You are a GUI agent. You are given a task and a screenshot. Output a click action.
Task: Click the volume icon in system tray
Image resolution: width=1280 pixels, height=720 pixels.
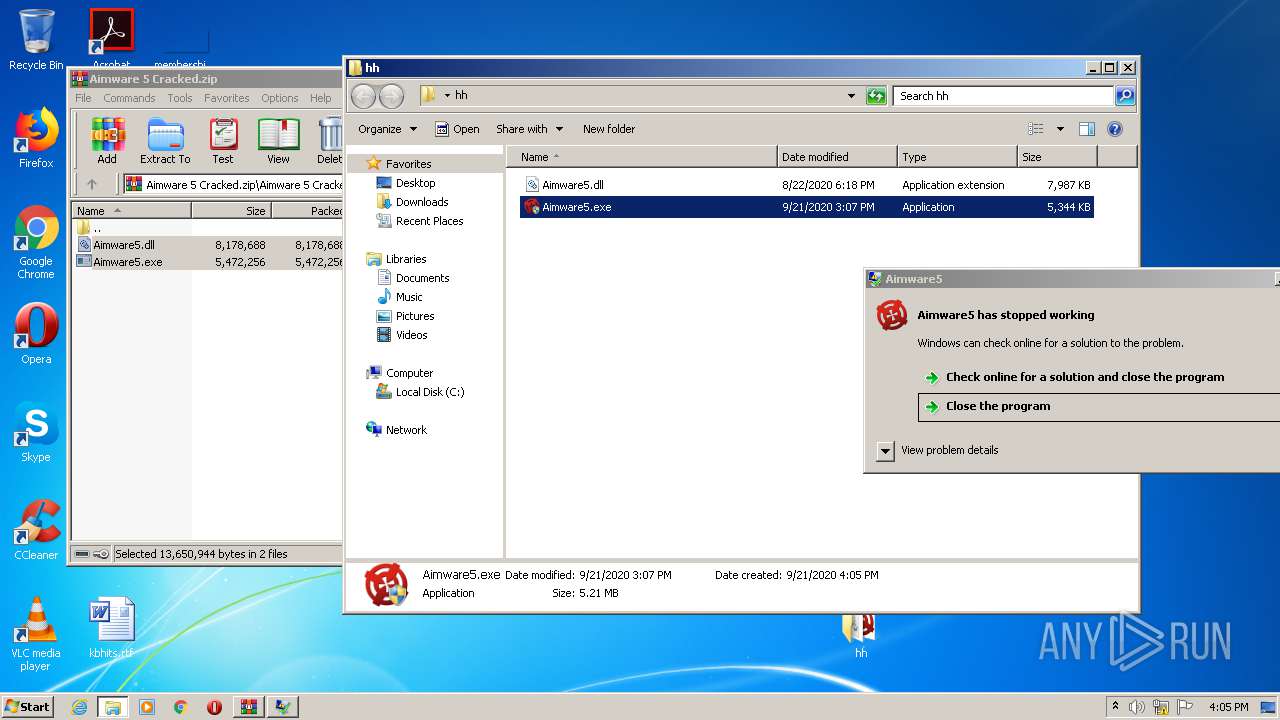point(1137,707)
